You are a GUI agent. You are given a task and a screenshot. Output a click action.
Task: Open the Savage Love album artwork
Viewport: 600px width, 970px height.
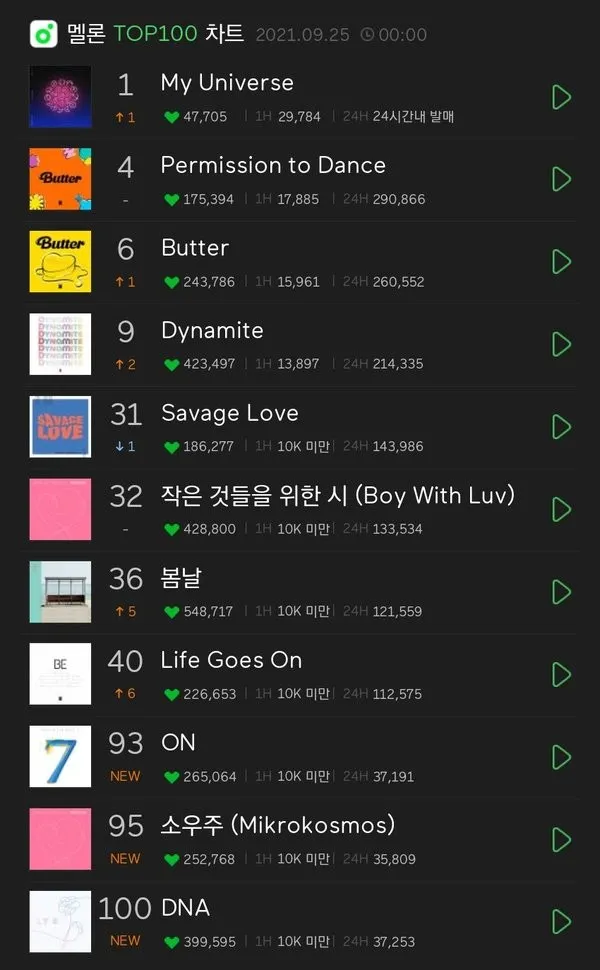[61, 427]
